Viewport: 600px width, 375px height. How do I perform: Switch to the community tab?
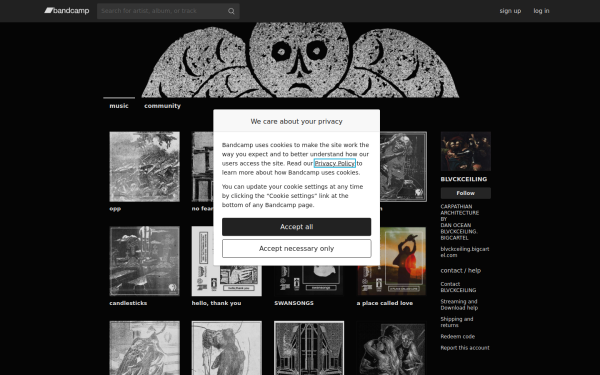tap(162, 106)
